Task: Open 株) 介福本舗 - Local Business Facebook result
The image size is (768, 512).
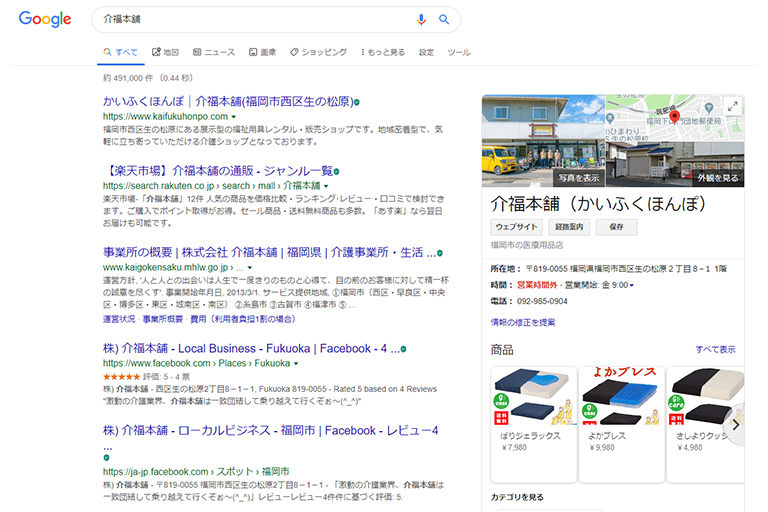Action: pyautogui.click(x=251, y=348)
